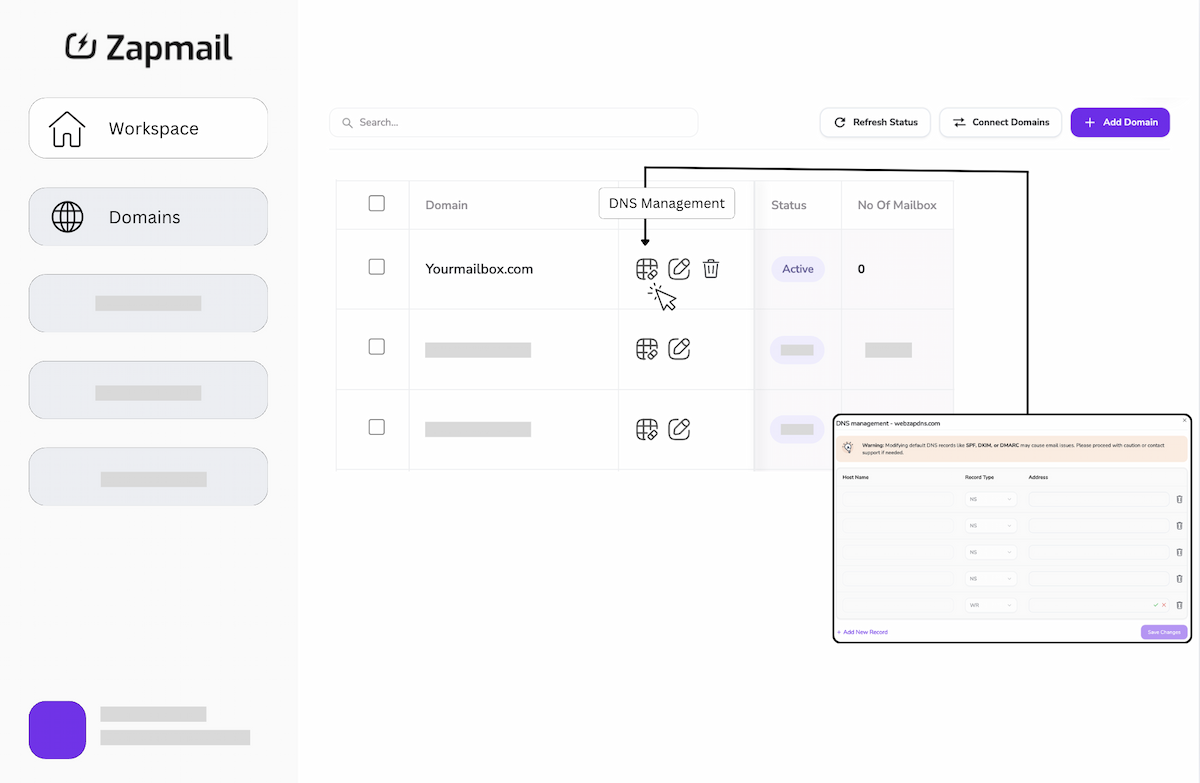
Task: Click the Status column header
Action: click(x=789, y=205)
